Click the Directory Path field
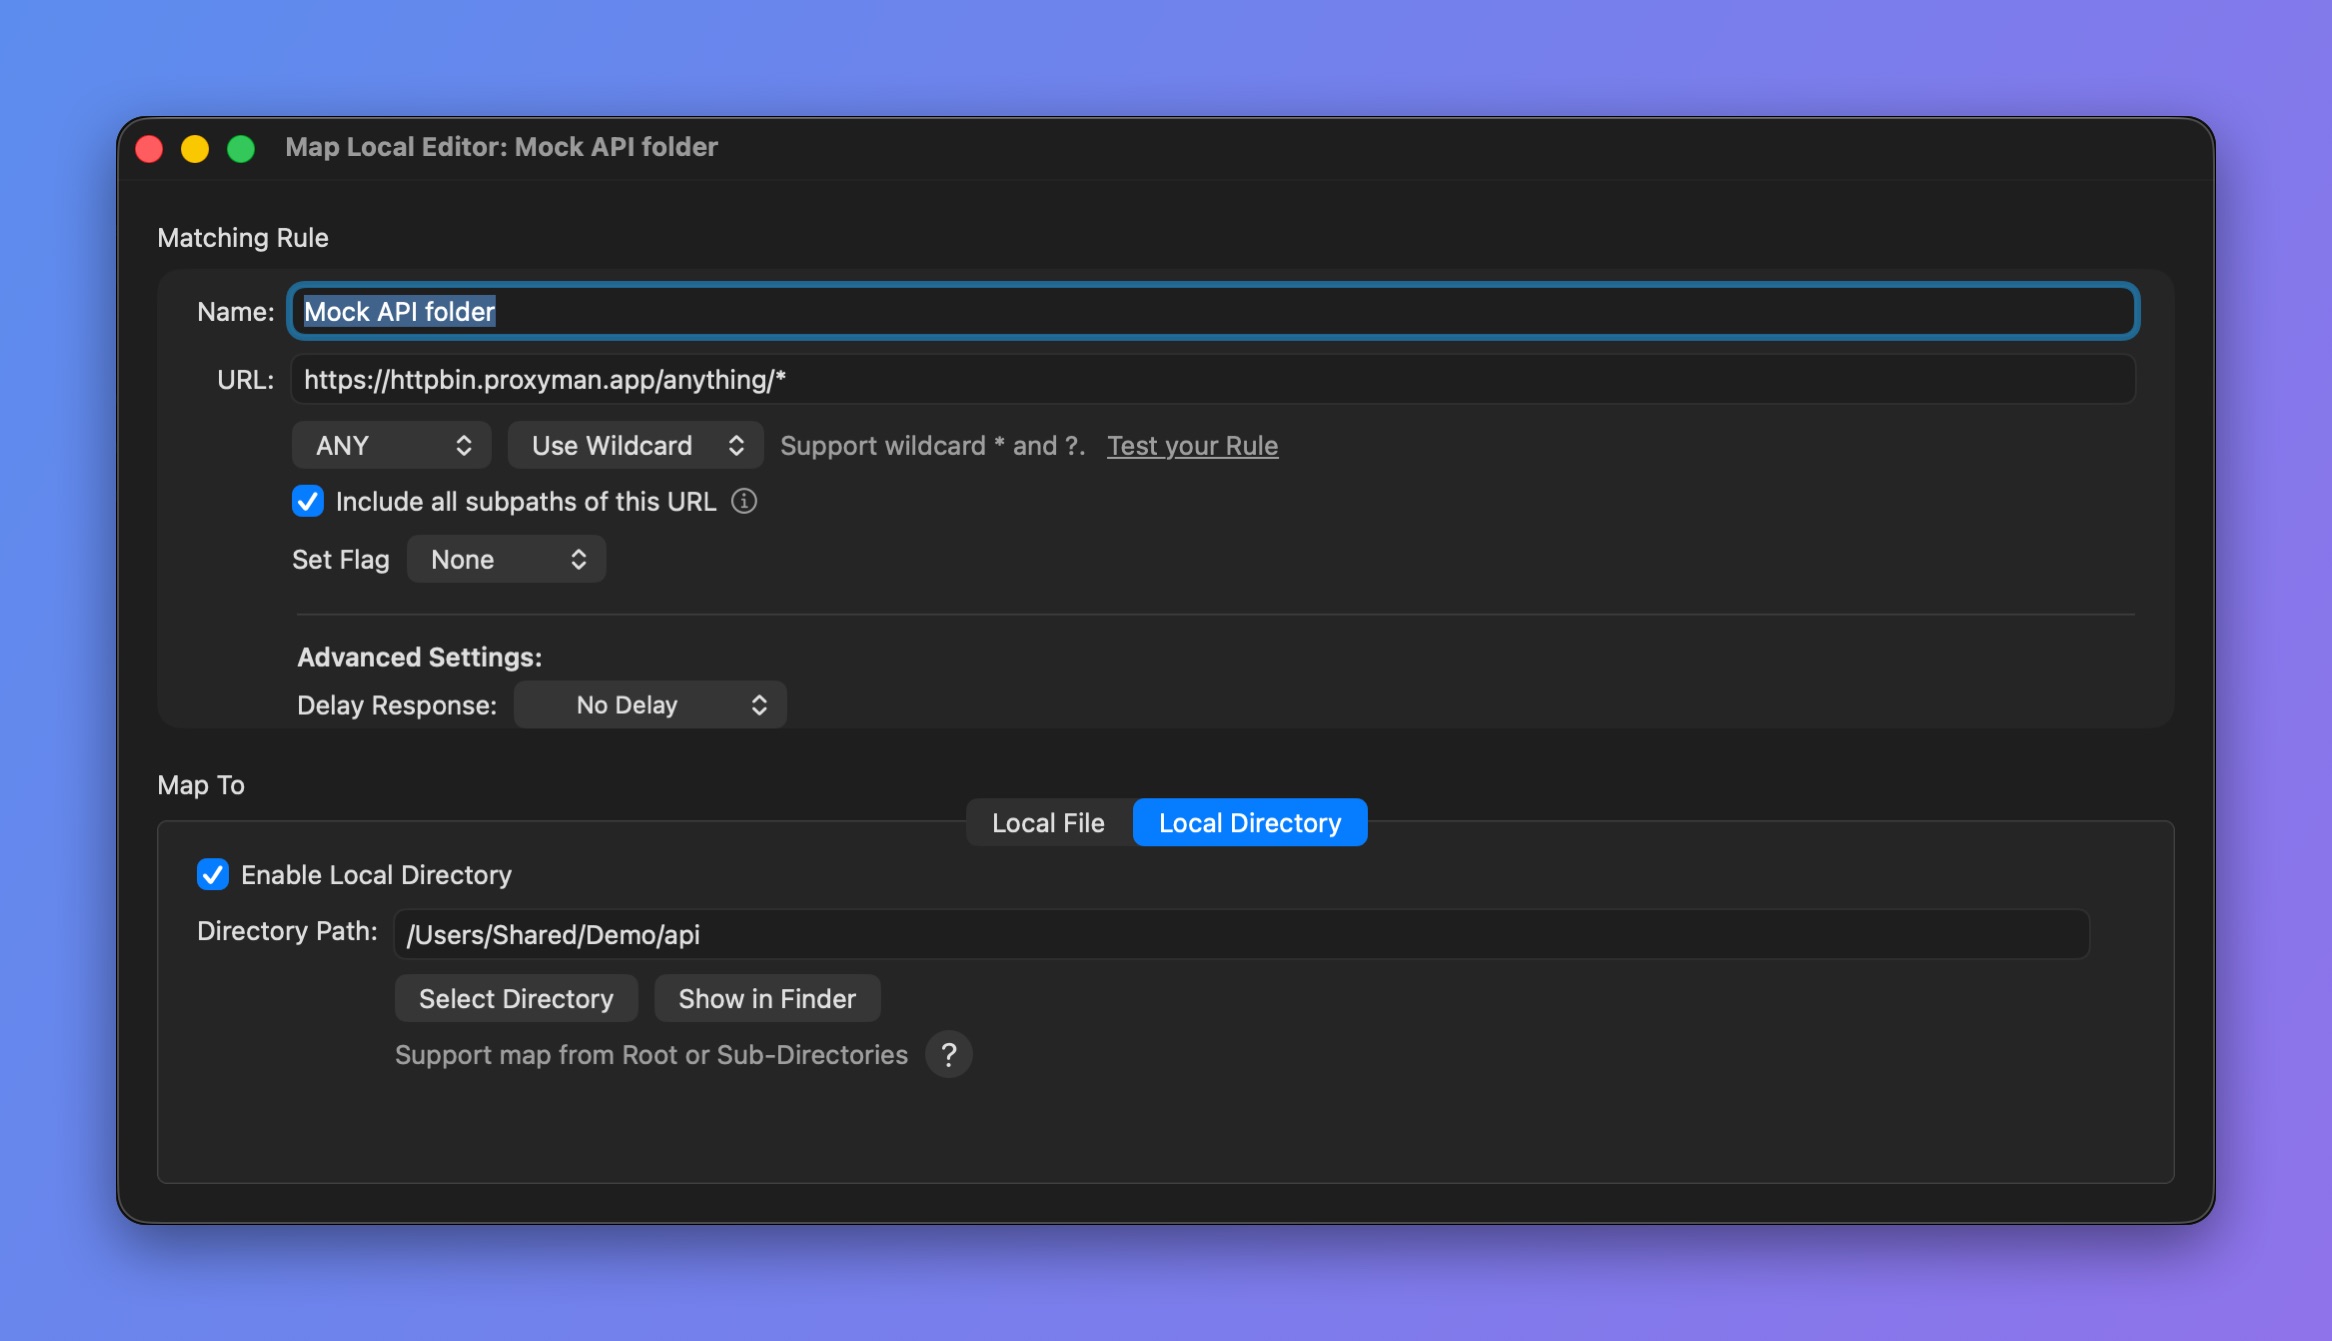 tap(1241, 934)
